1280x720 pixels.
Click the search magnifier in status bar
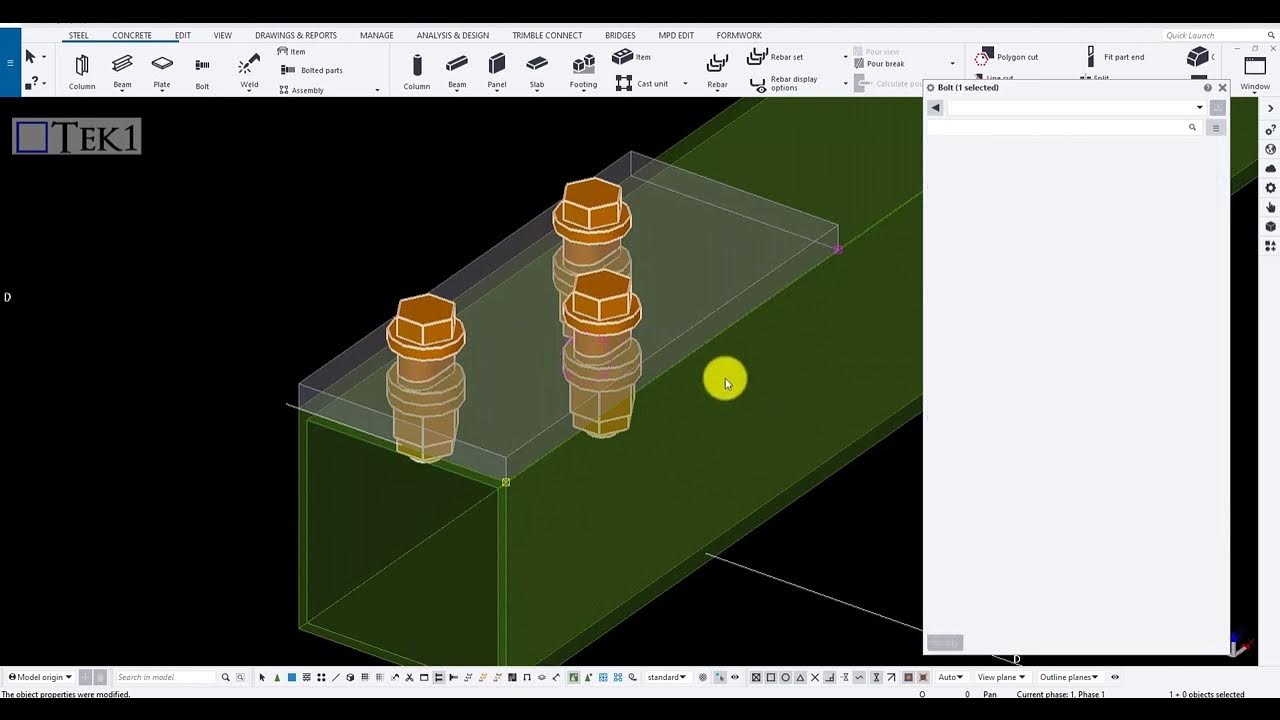(x=225, y=677)
